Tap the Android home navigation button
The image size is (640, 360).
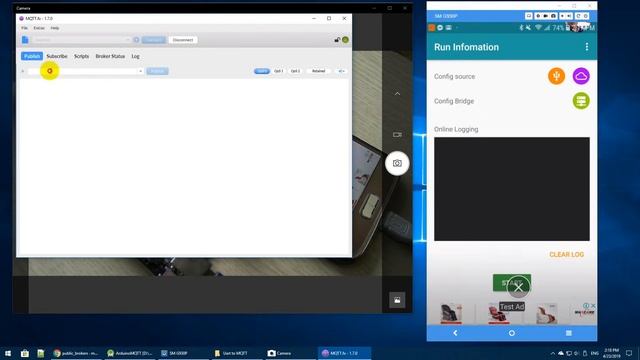(512, 333)
